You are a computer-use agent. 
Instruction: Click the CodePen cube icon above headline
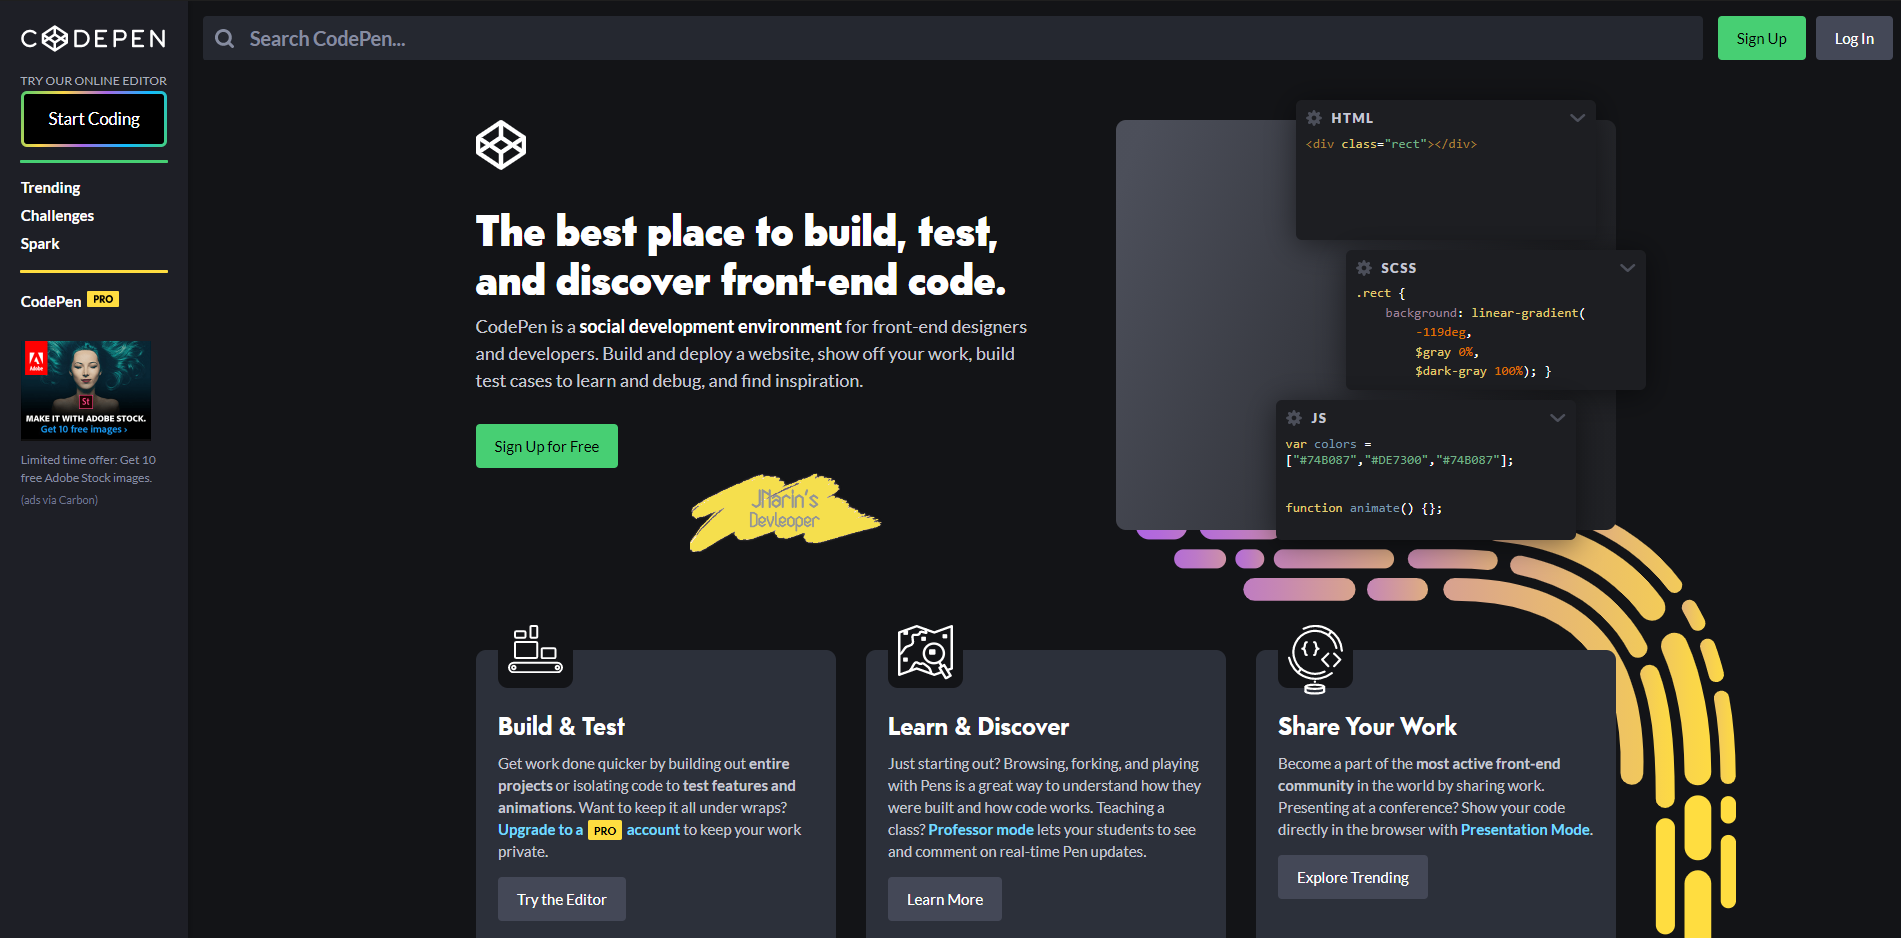(x=501, y=145)
